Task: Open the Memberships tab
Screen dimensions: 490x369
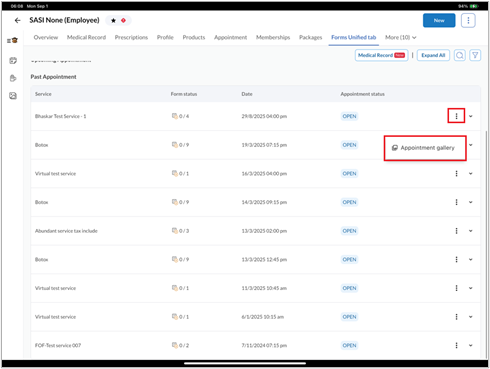Action: [273, 37]
